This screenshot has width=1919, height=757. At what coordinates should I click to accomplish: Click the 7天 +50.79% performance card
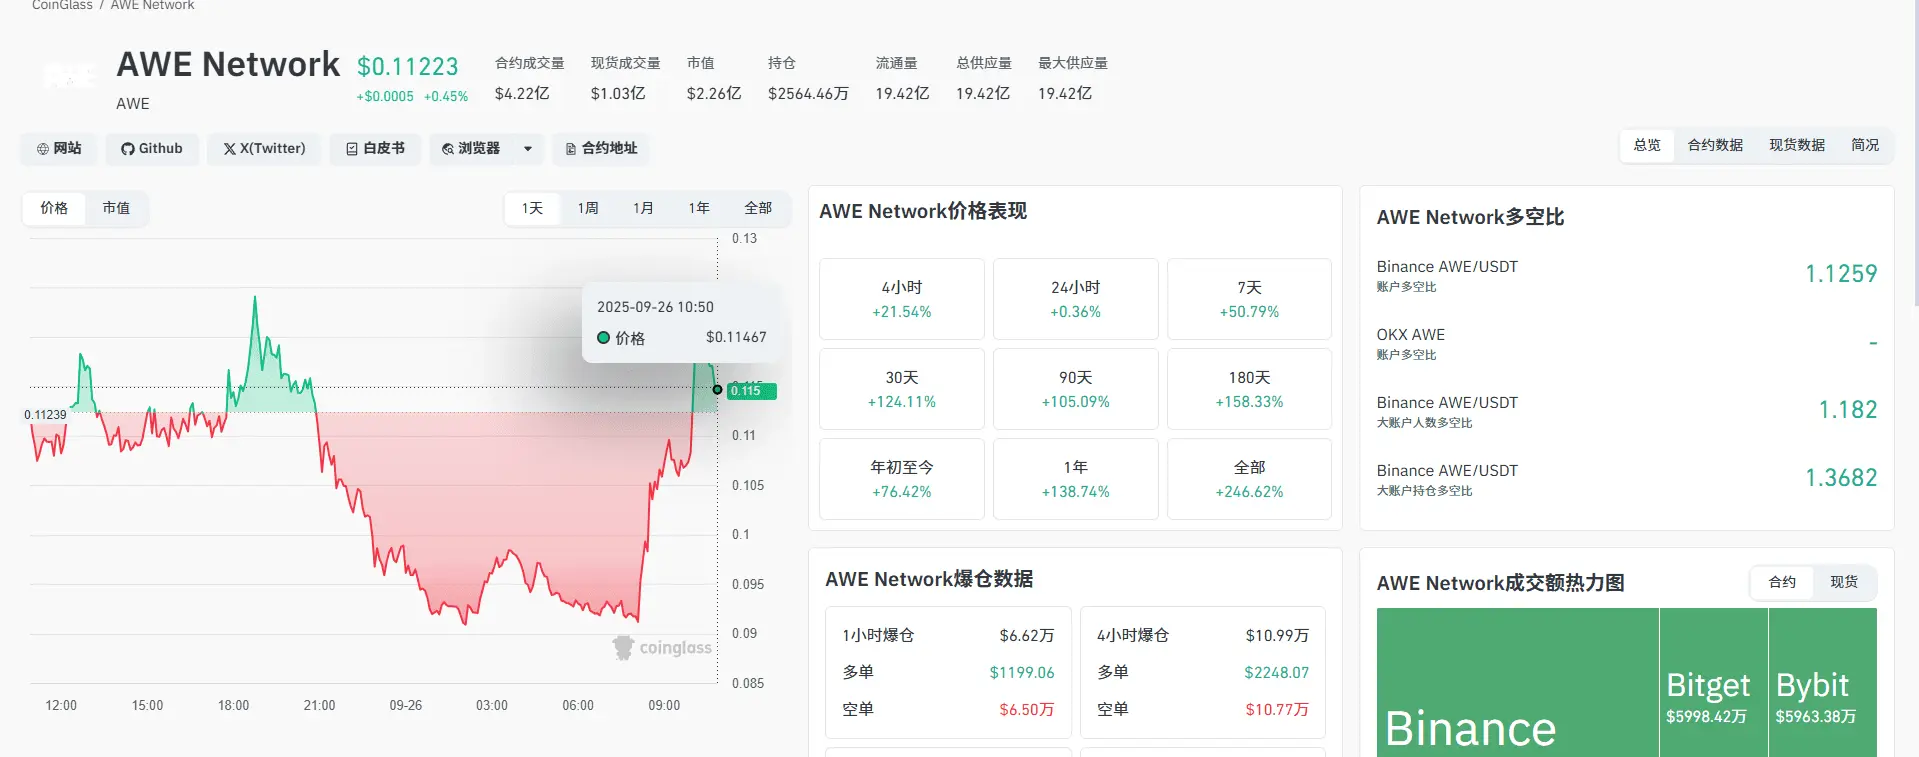click(x=1249, y=299)
